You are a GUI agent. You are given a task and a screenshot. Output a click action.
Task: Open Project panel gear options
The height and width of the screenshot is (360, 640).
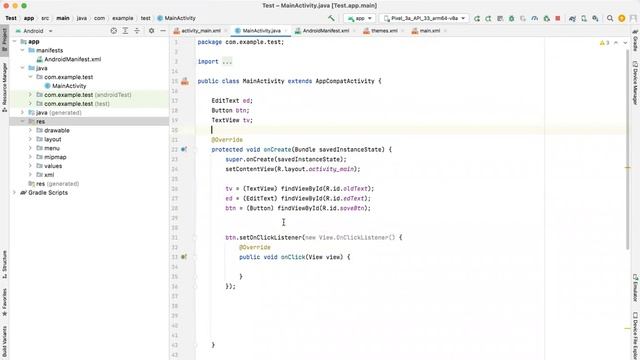click(x=151, y=31)
